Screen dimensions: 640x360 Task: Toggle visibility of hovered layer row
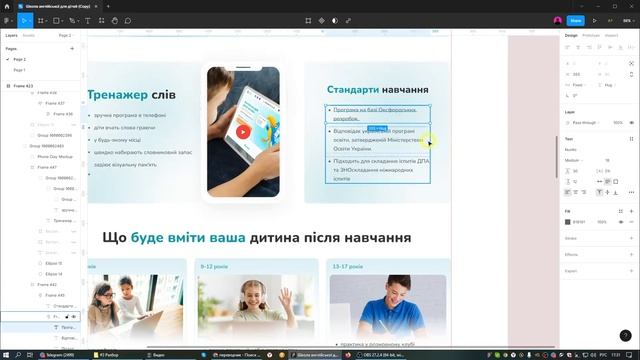tap(74, 317)
